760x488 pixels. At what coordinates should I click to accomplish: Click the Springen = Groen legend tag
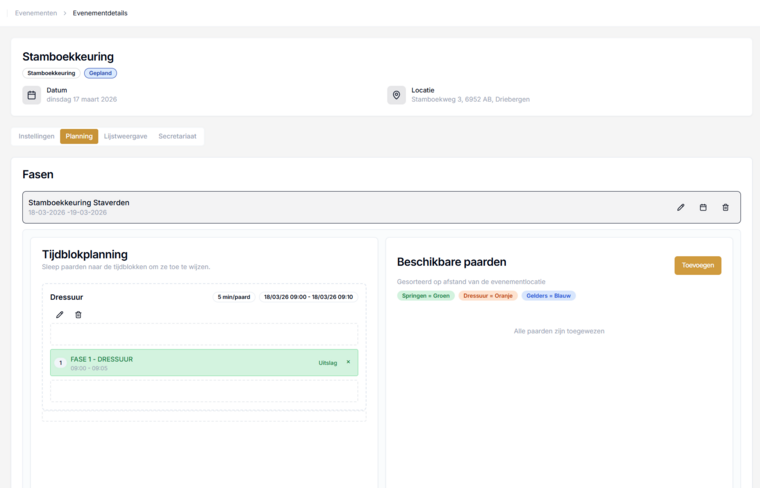tap(426, 296)
